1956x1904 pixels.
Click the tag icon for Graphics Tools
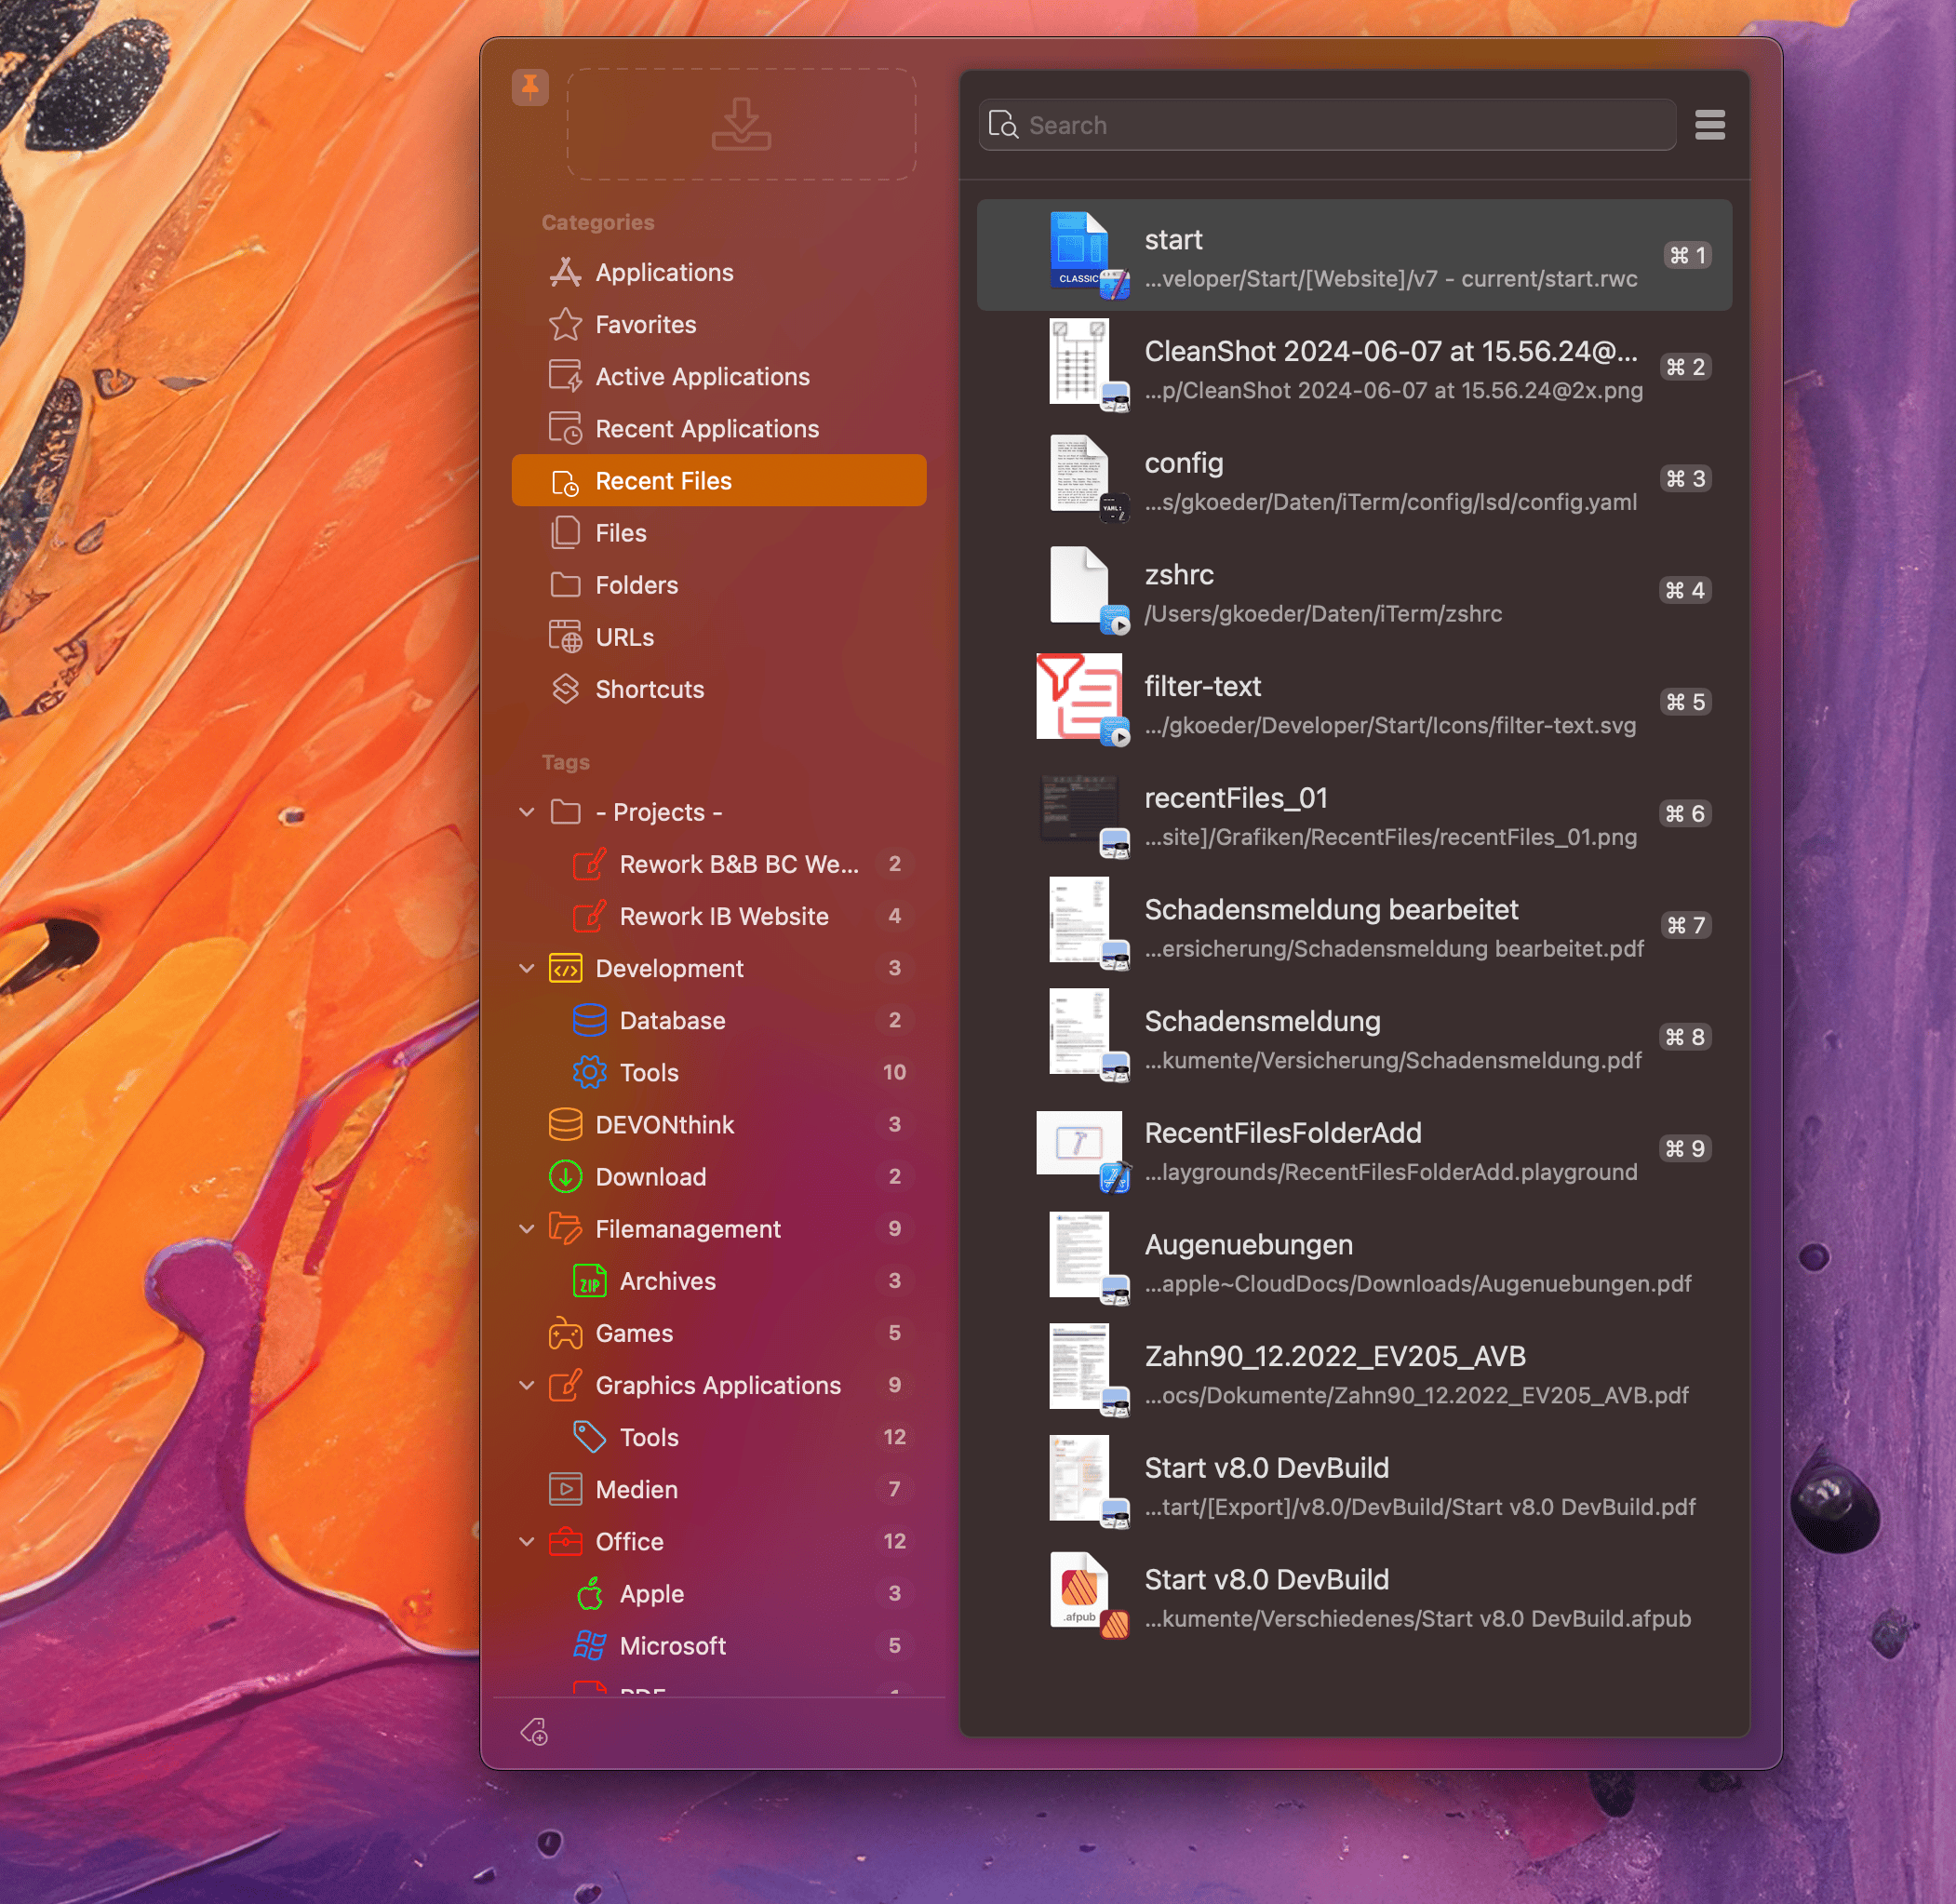coord(589,1437)
